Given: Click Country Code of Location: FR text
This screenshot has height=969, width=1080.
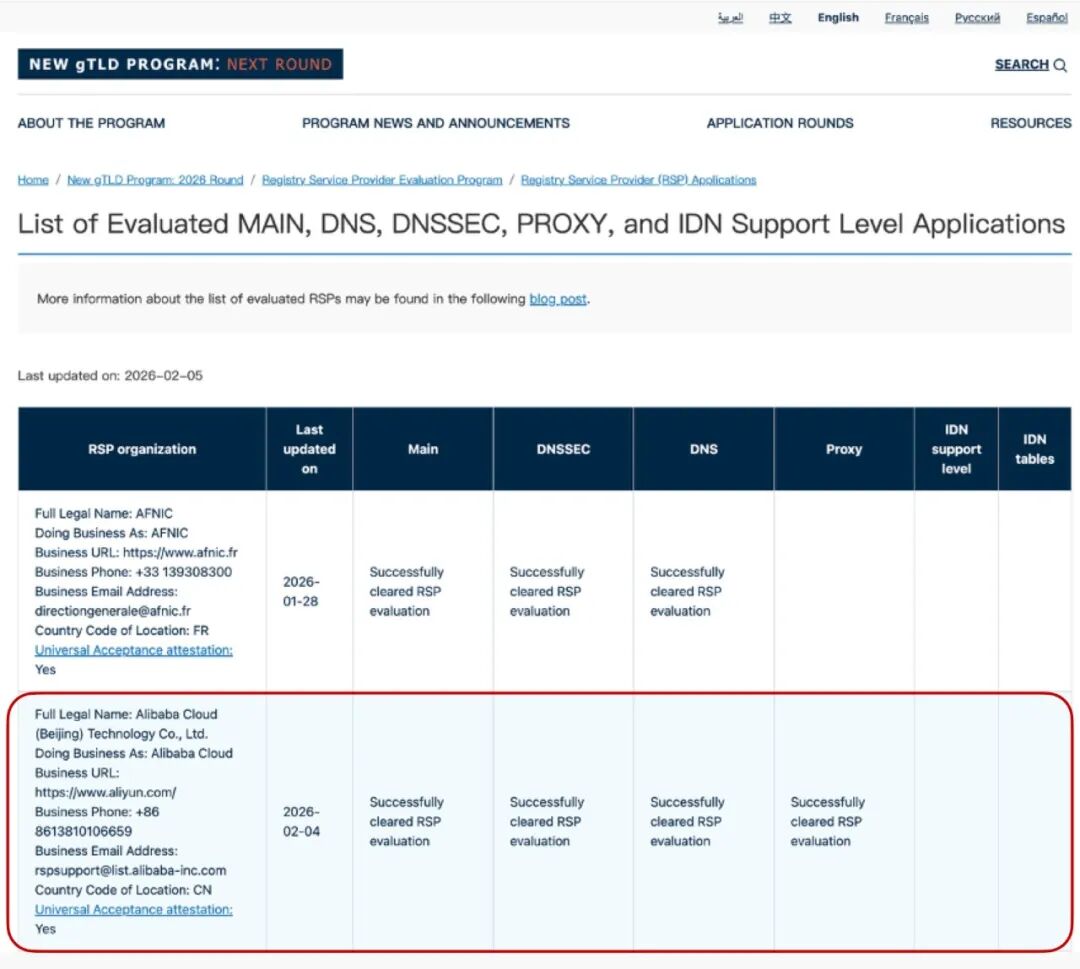Looking at the screenshot, I should click(x=122, y=631).
